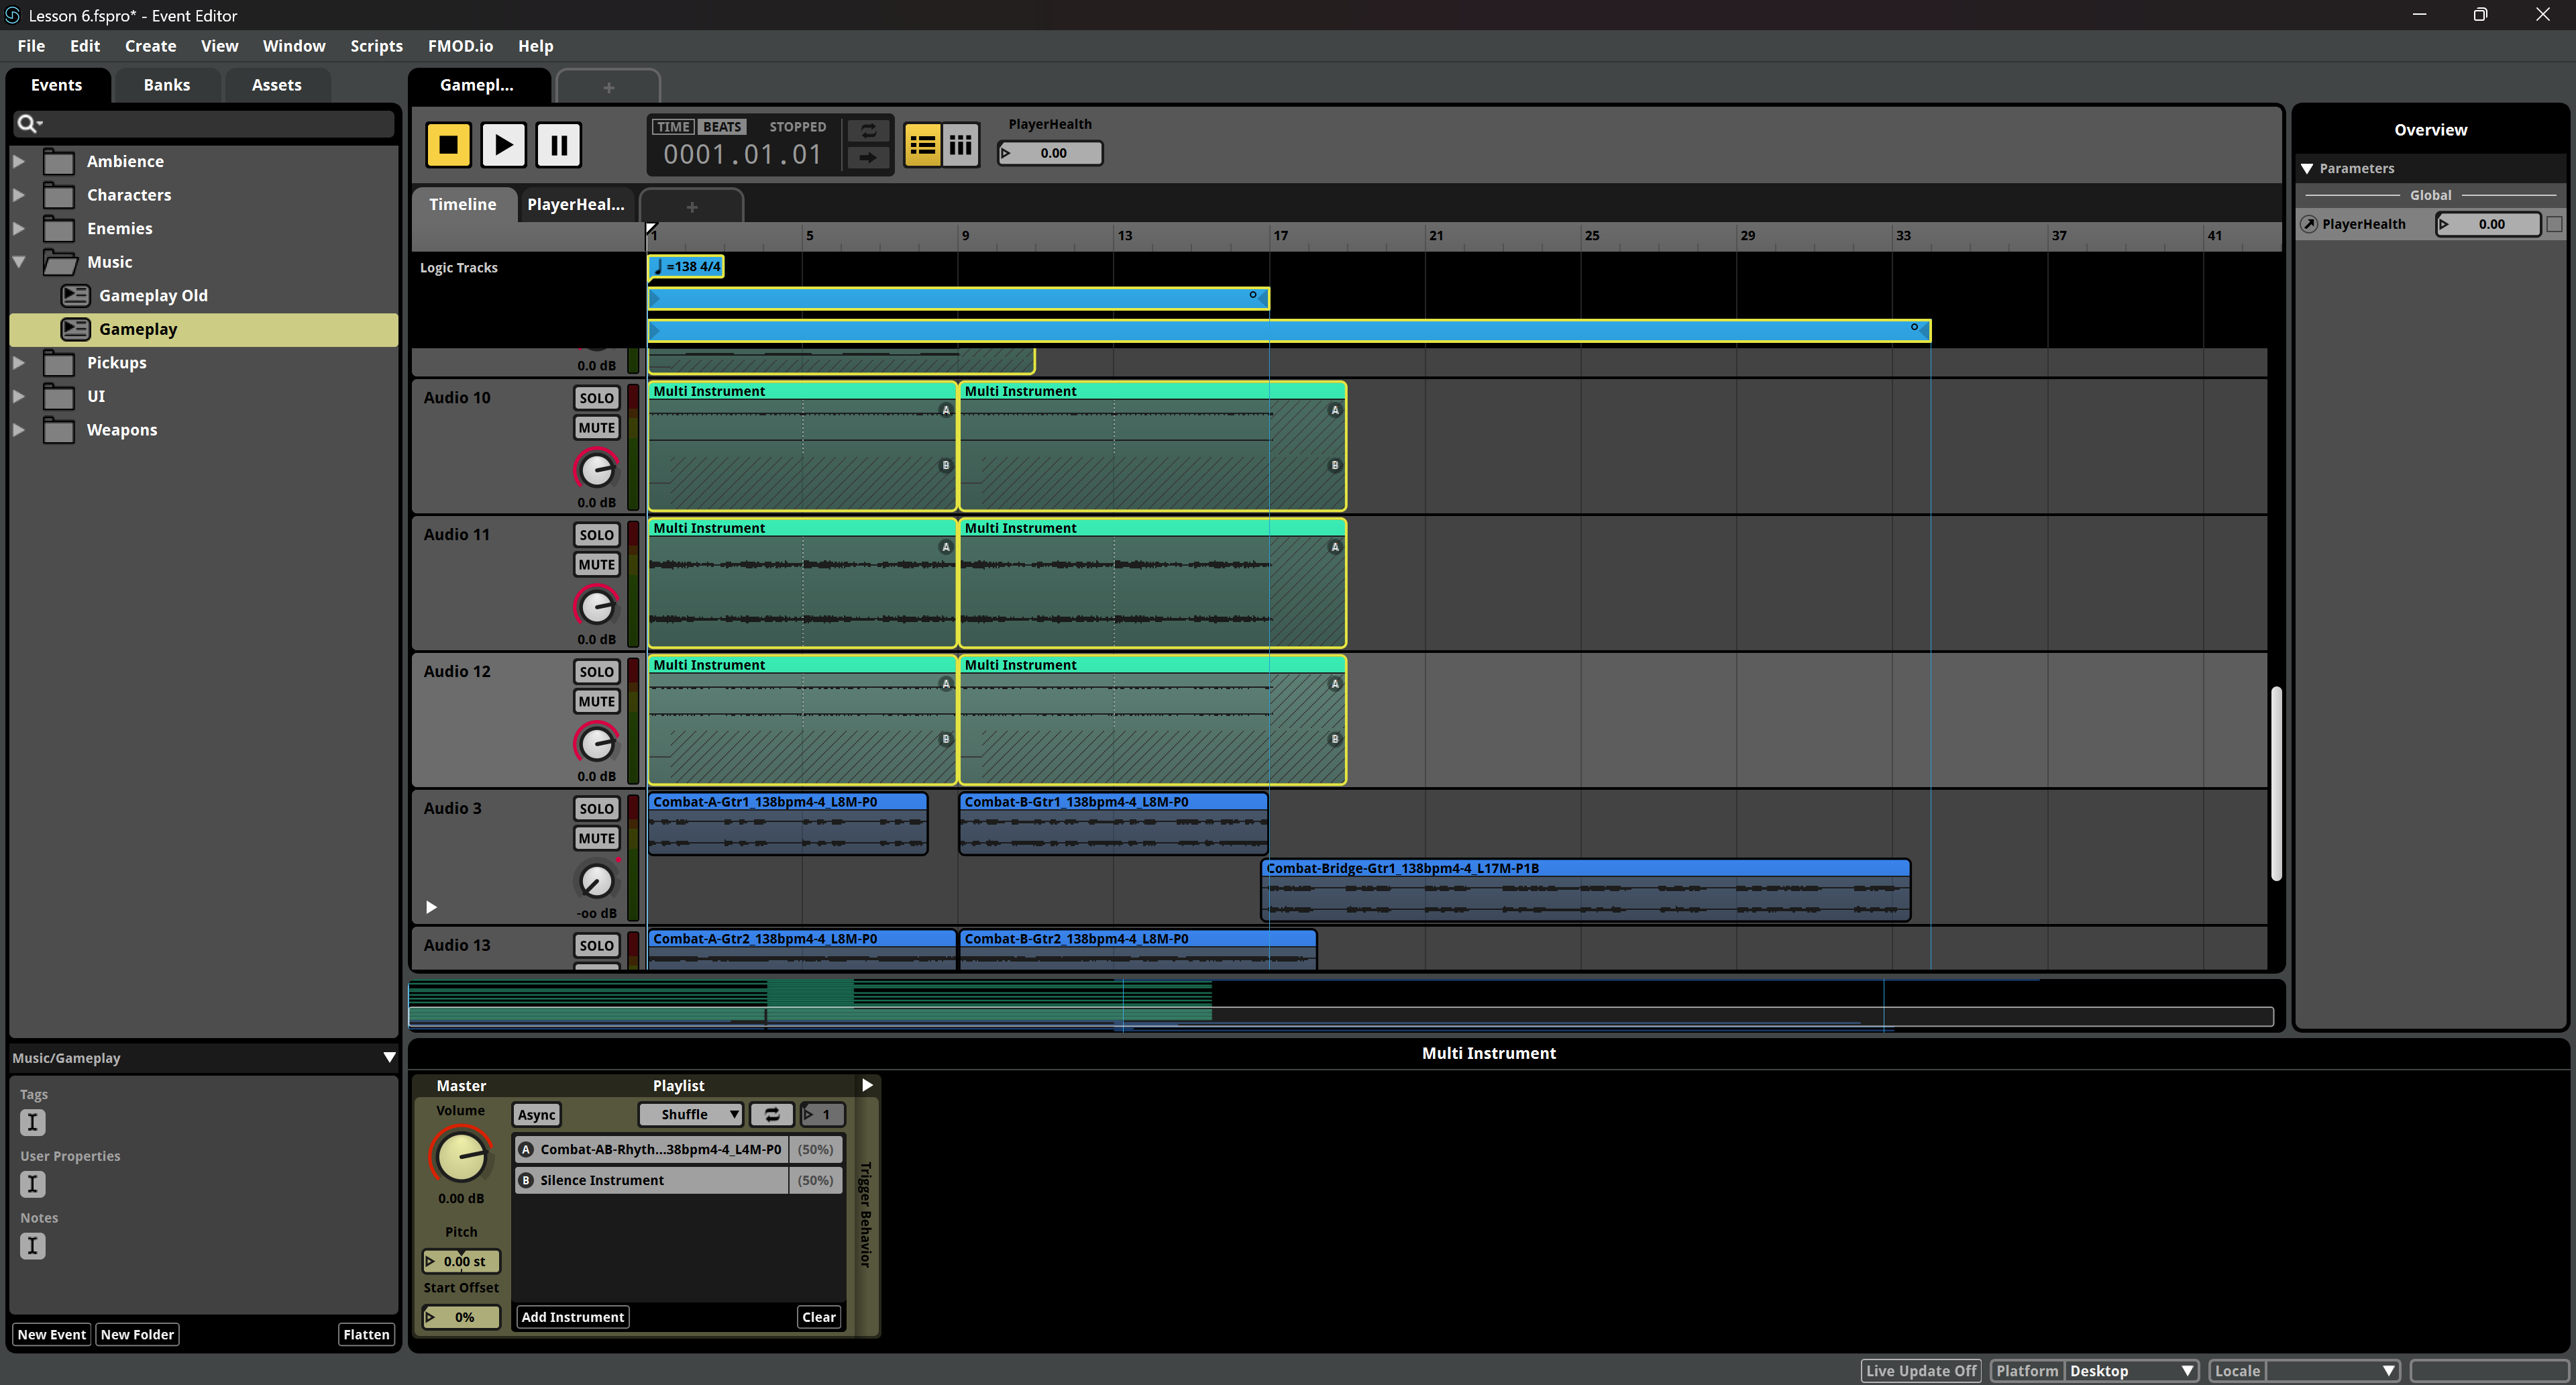The width and height of the screenshot is (2576, 1385).
Task: Expand the Enemies folder
Action: coord(19,228)
